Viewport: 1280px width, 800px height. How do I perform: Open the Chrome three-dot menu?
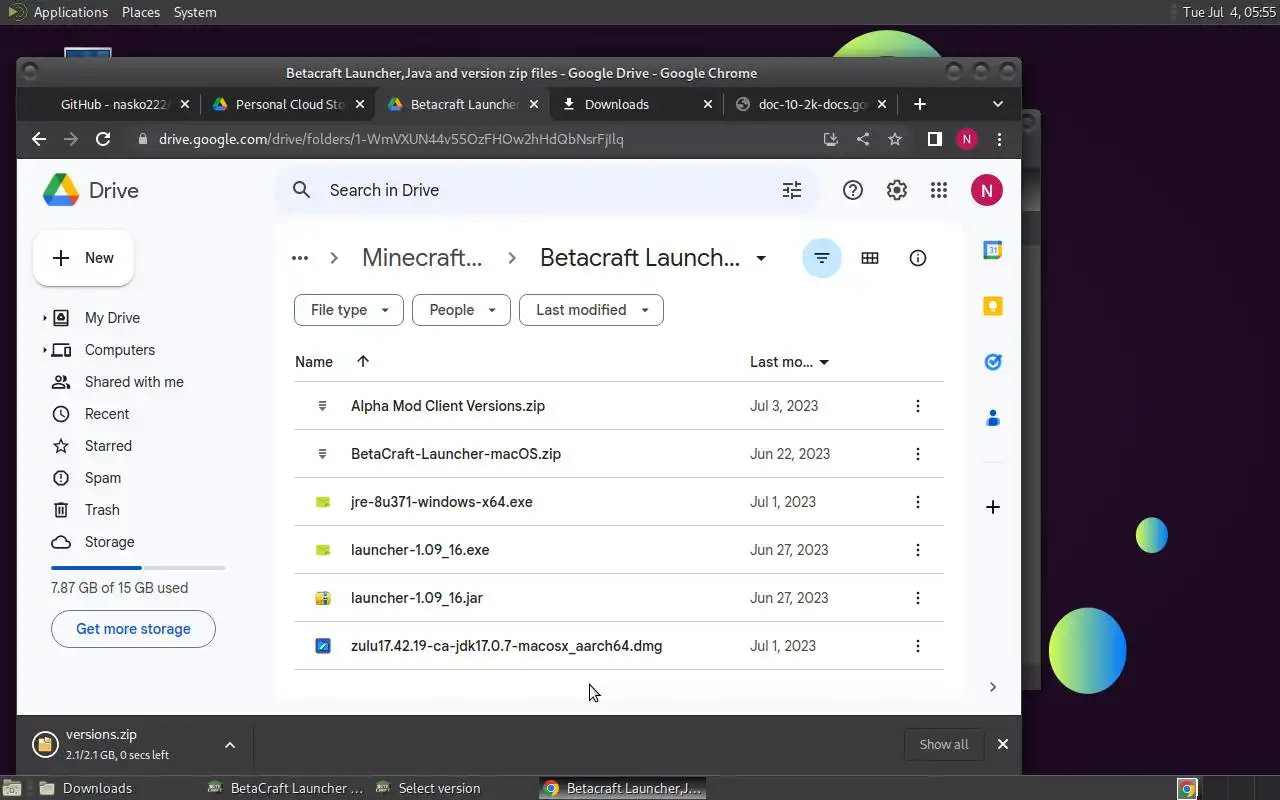pyautogui.click(x=999, y=139)
